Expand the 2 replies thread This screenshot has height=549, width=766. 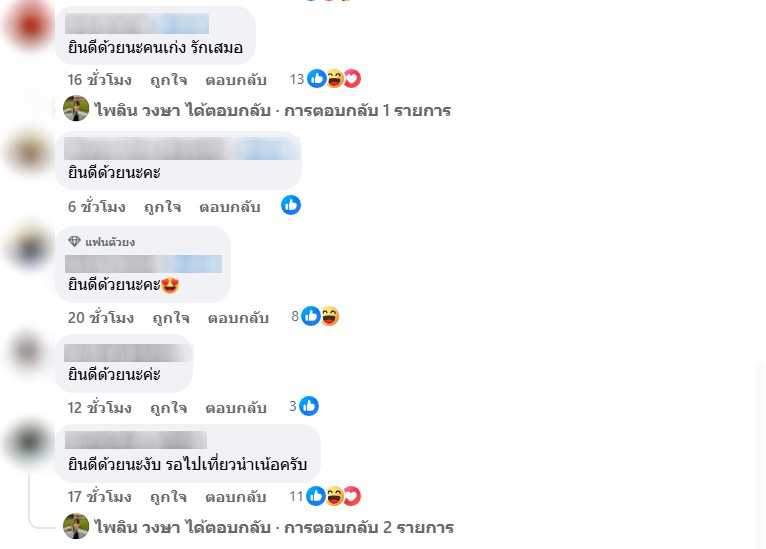274,528
